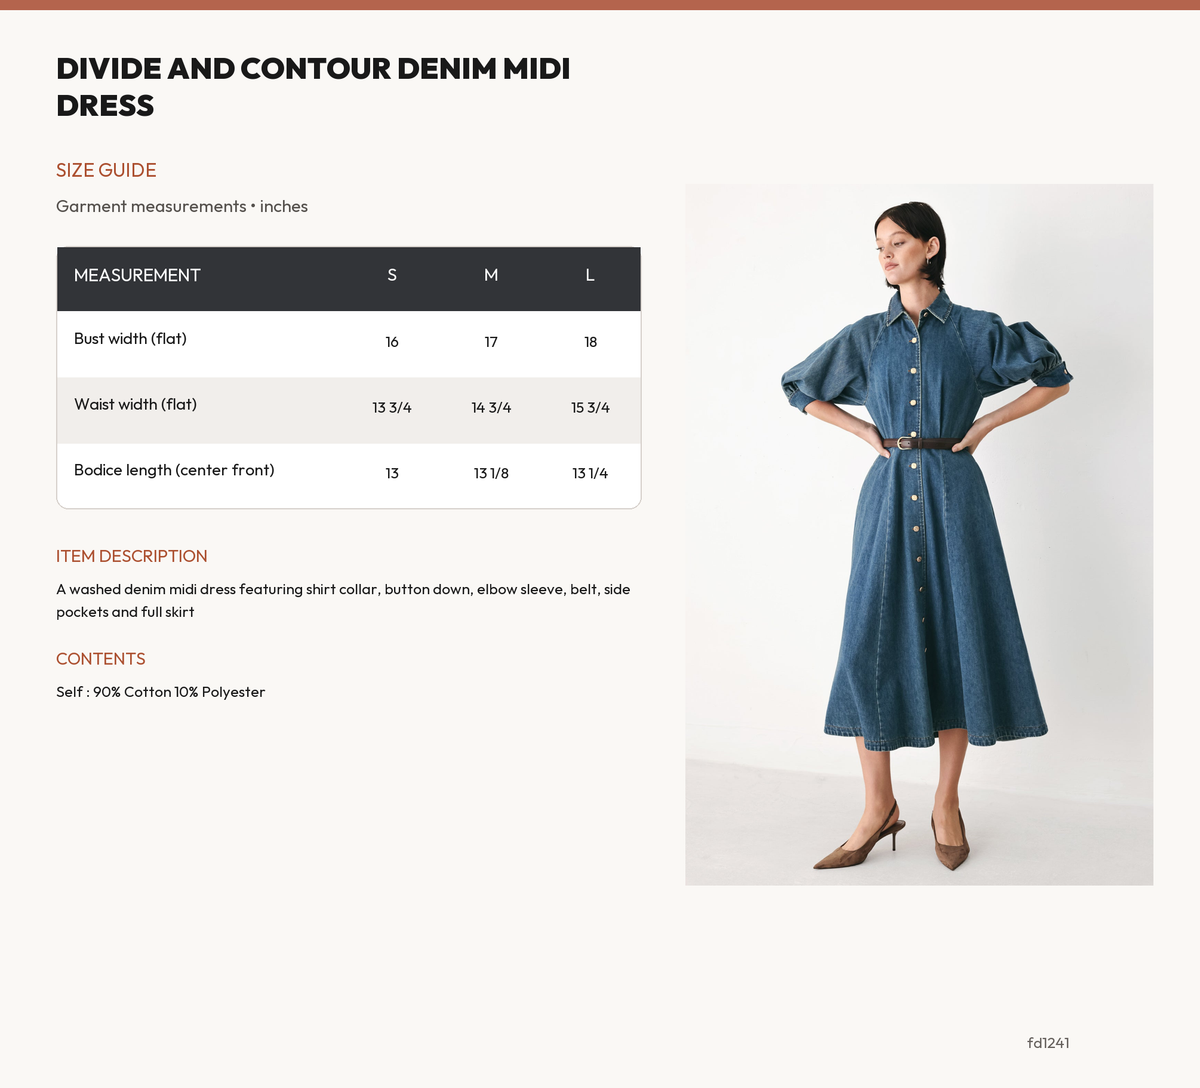Viewport: 1200px width, 1088px height.
Task: Click the washed denim dress description paragraph
Action: click(343, 600)
